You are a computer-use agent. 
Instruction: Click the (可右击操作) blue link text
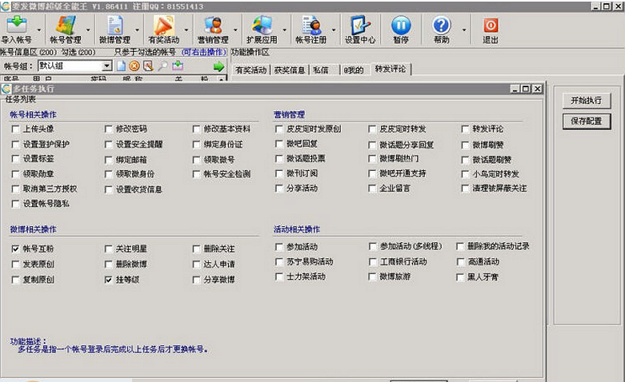pyautogui.click(x=204, y=52)
